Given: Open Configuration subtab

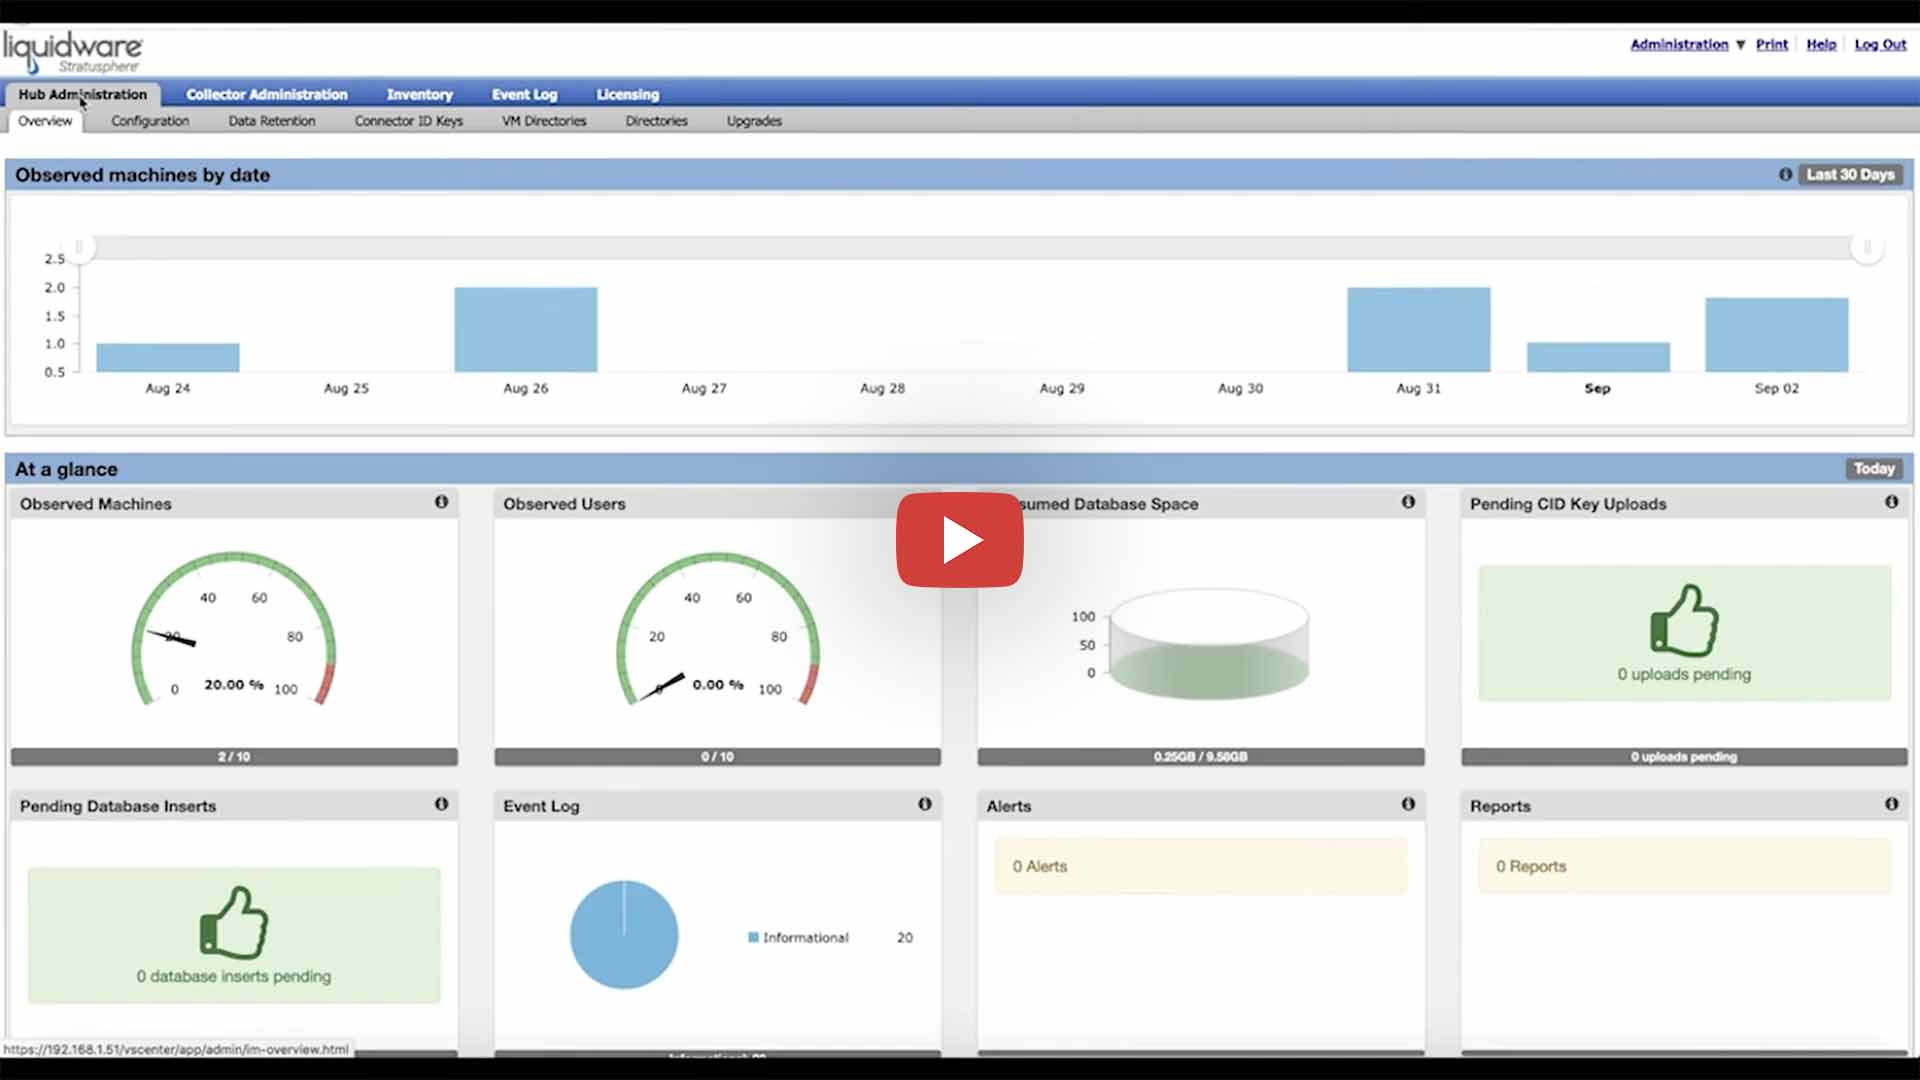Looking at the screenshot, I should tap(150, 121).
